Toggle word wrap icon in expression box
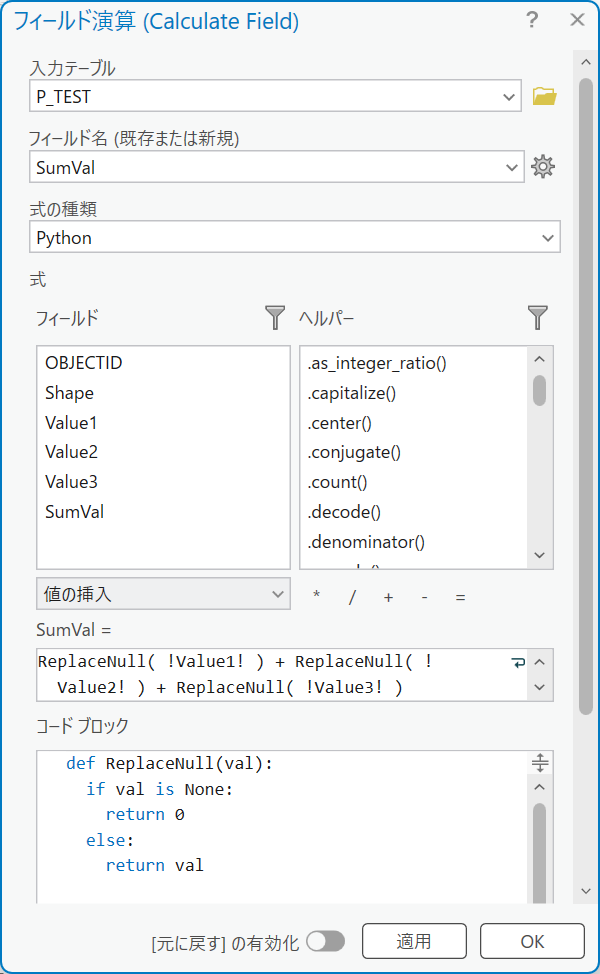600x974 pixels. [517, 662]
